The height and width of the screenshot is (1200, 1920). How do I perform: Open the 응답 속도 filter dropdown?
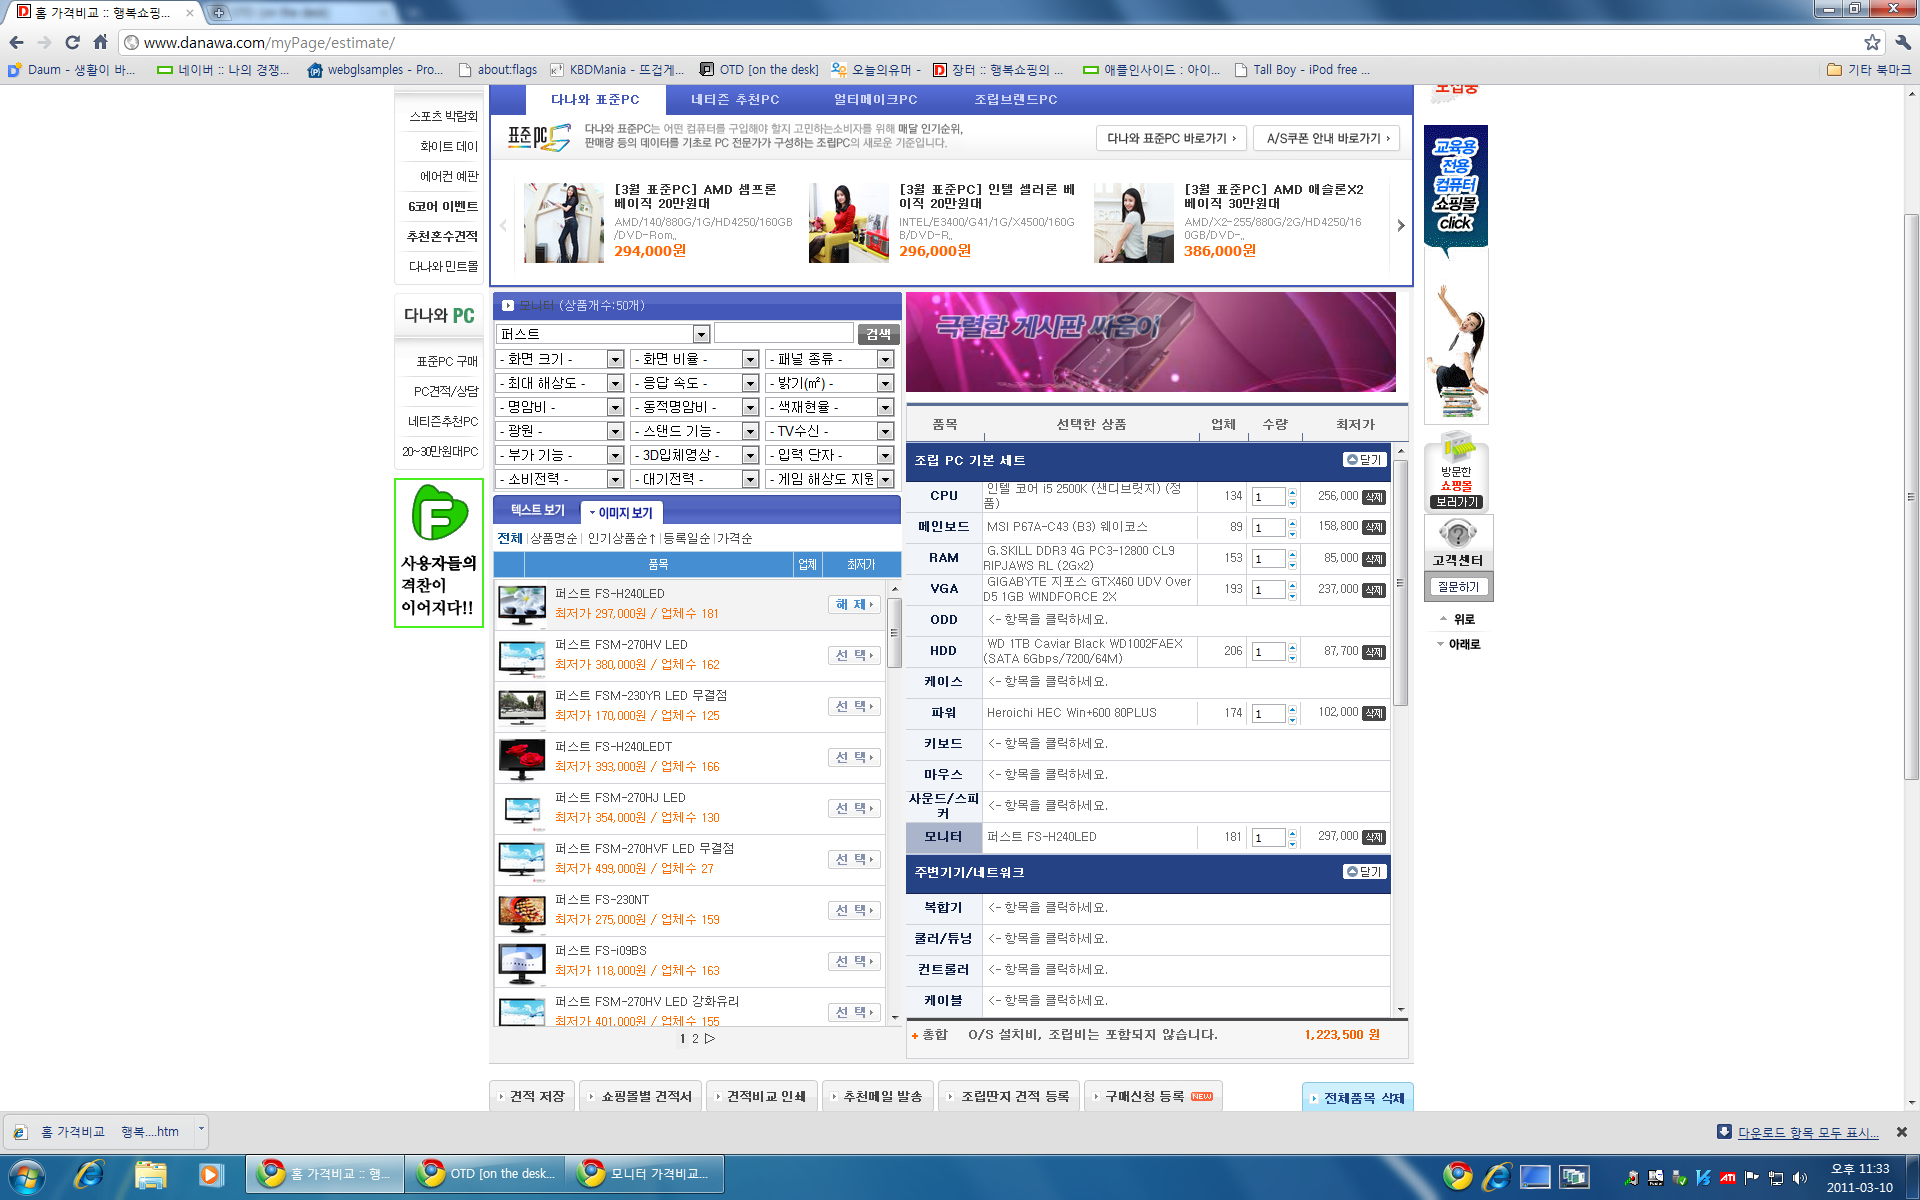(x=695, y=383)
